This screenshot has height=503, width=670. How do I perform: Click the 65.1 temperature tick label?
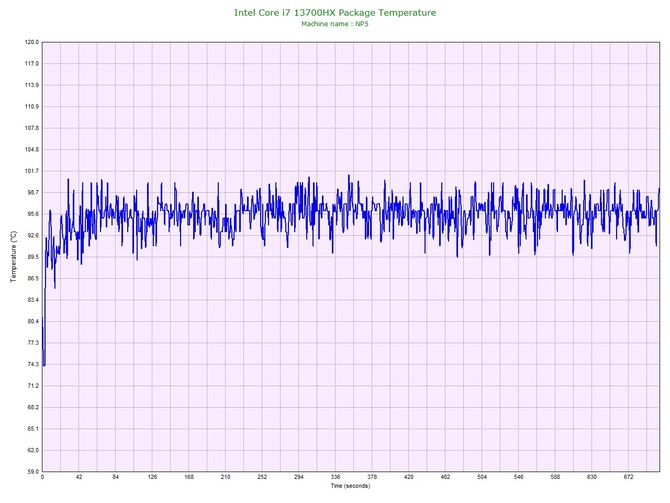pyautogui.click(x=33, y=429)
